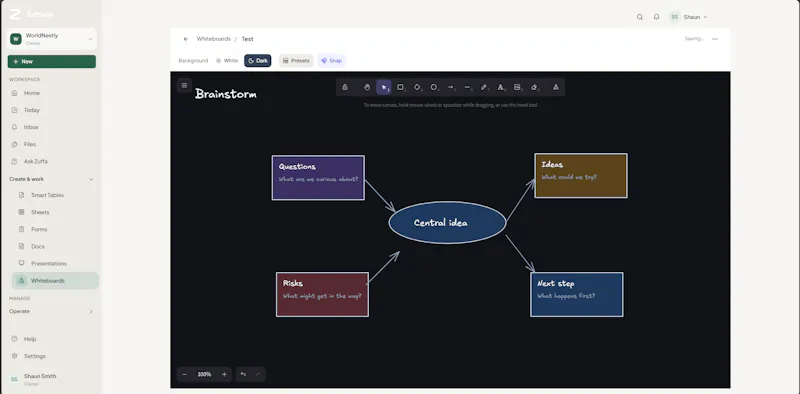Screen dimensions: 800x394
Task: Toggle the canvas lock tool
Action: pyautogui.click(x=344, y=87)
